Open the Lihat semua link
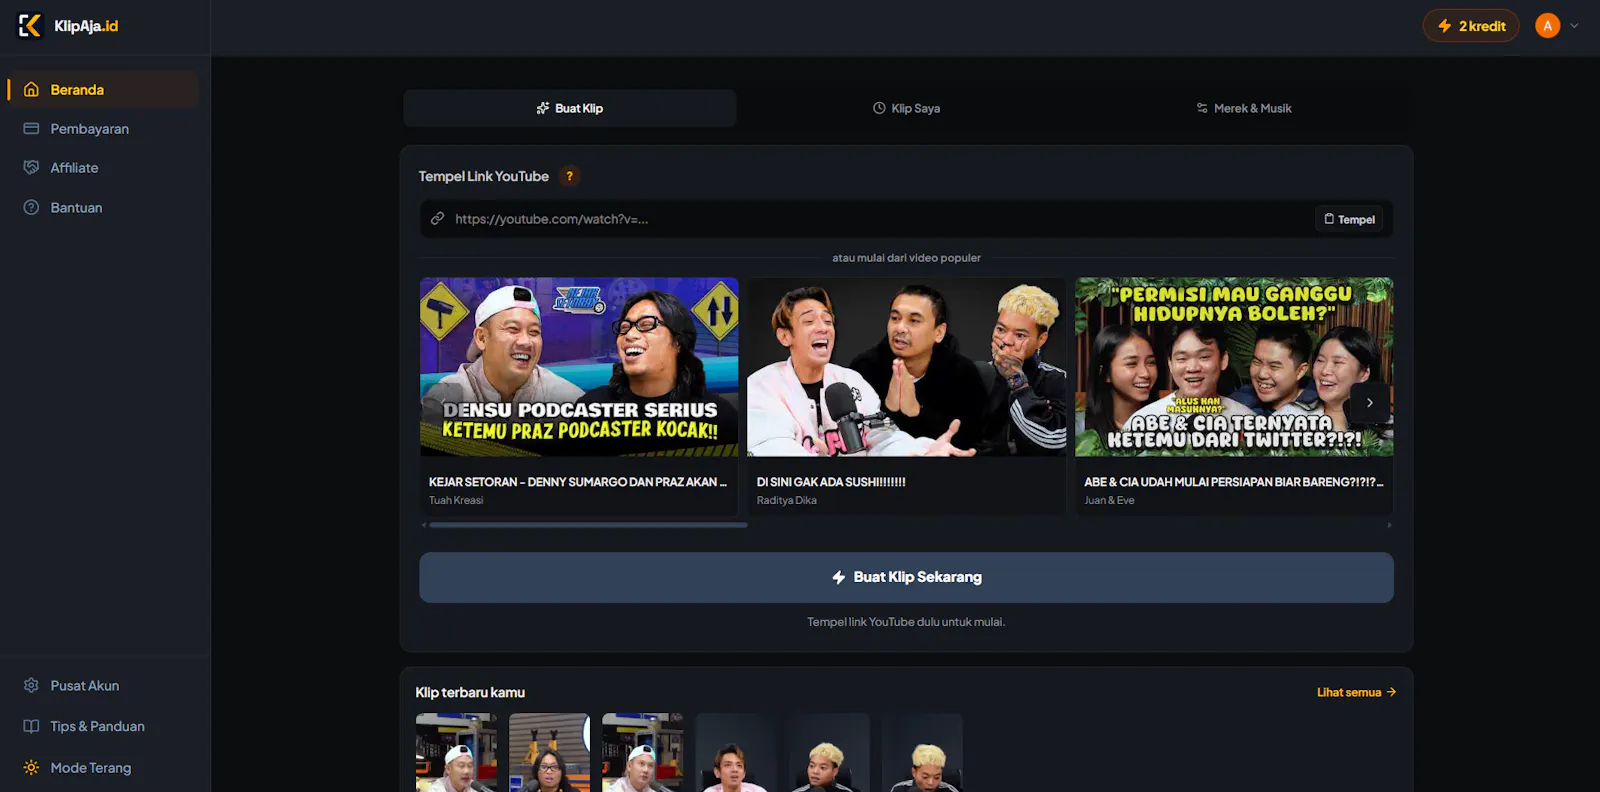1600x792 pixels. pos(1356,692)
